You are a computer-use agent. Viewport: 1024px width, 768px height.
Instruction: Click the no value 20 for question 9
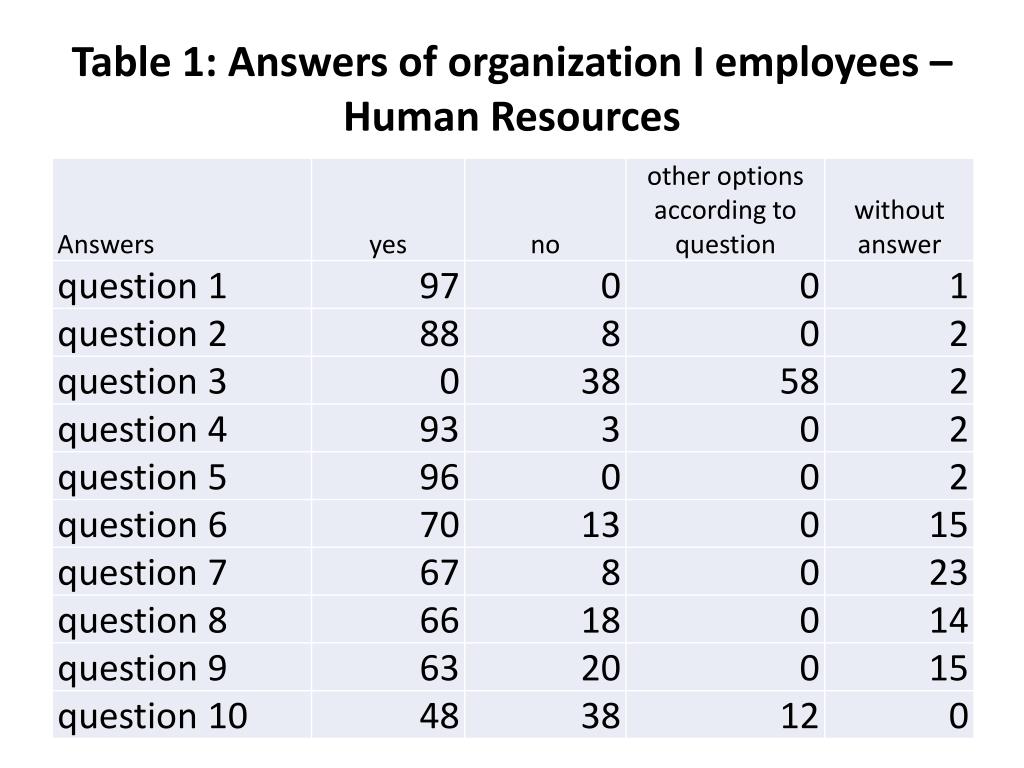(601, 667)
